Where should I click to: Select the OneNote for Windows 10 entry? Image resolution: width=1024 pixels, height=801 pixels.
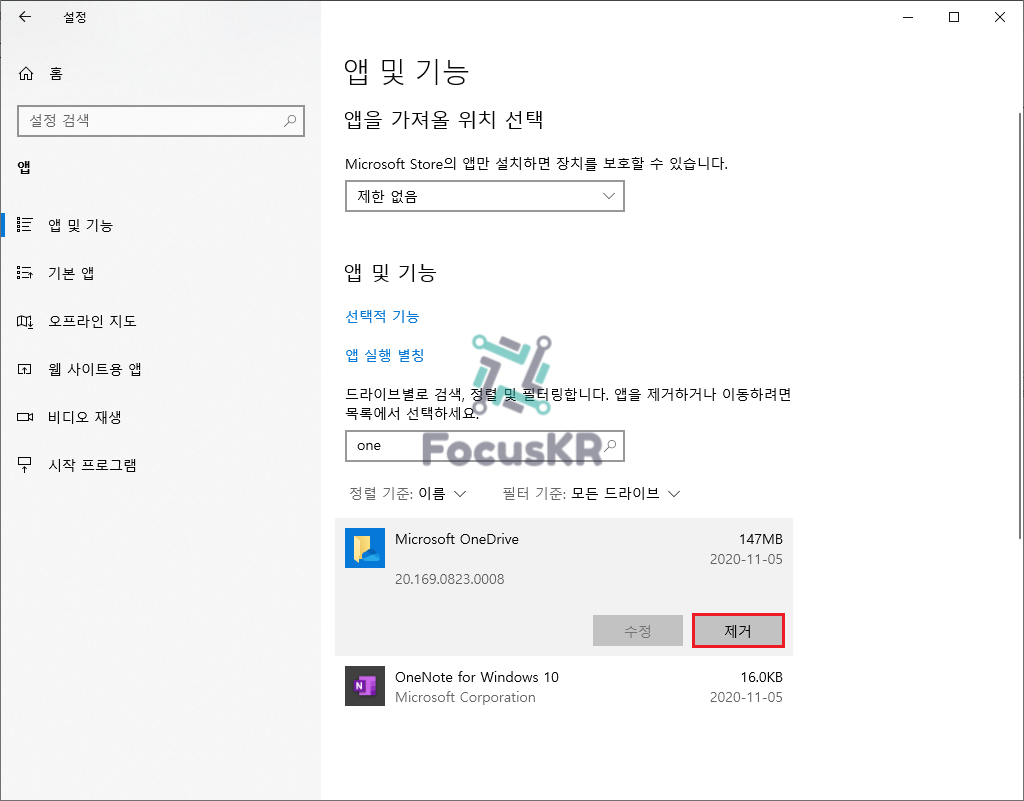click(564, 686)
